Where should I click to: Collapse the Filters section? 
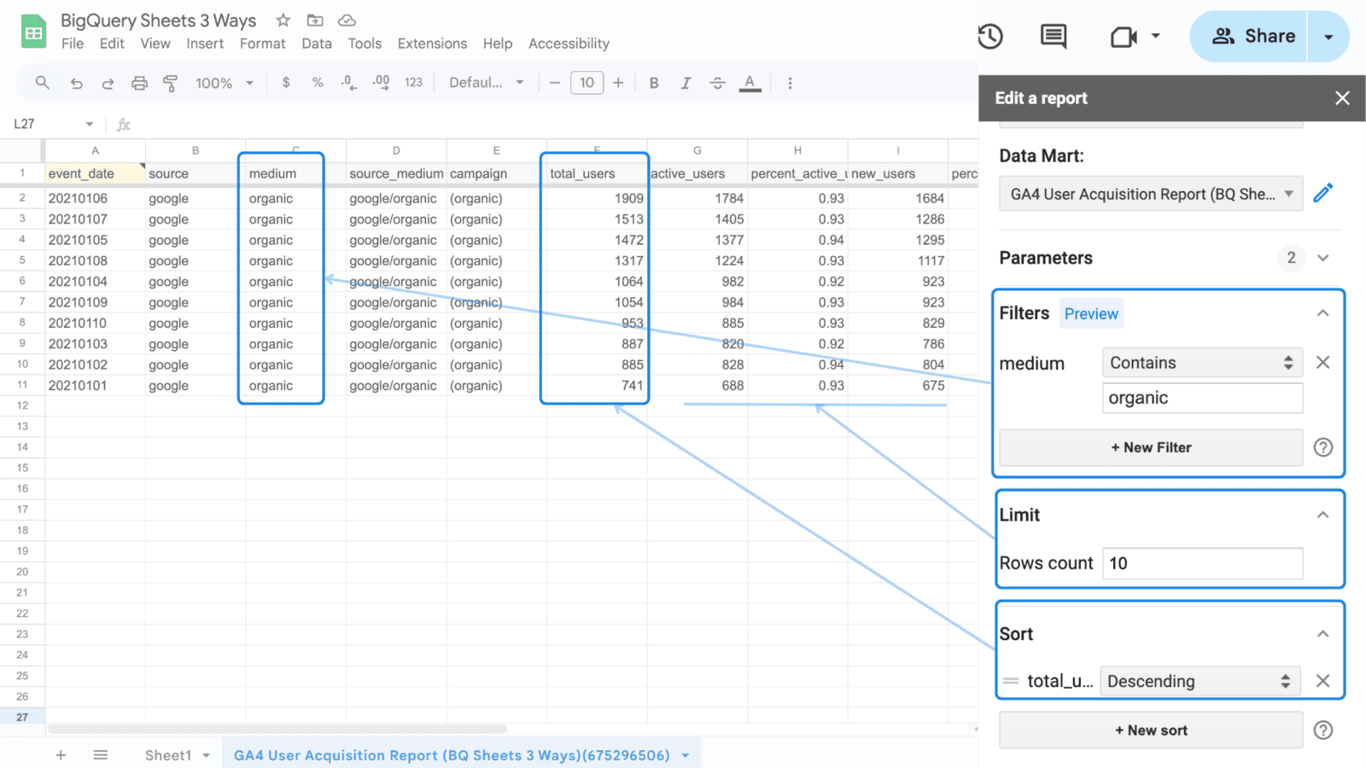click(1323, 313)
